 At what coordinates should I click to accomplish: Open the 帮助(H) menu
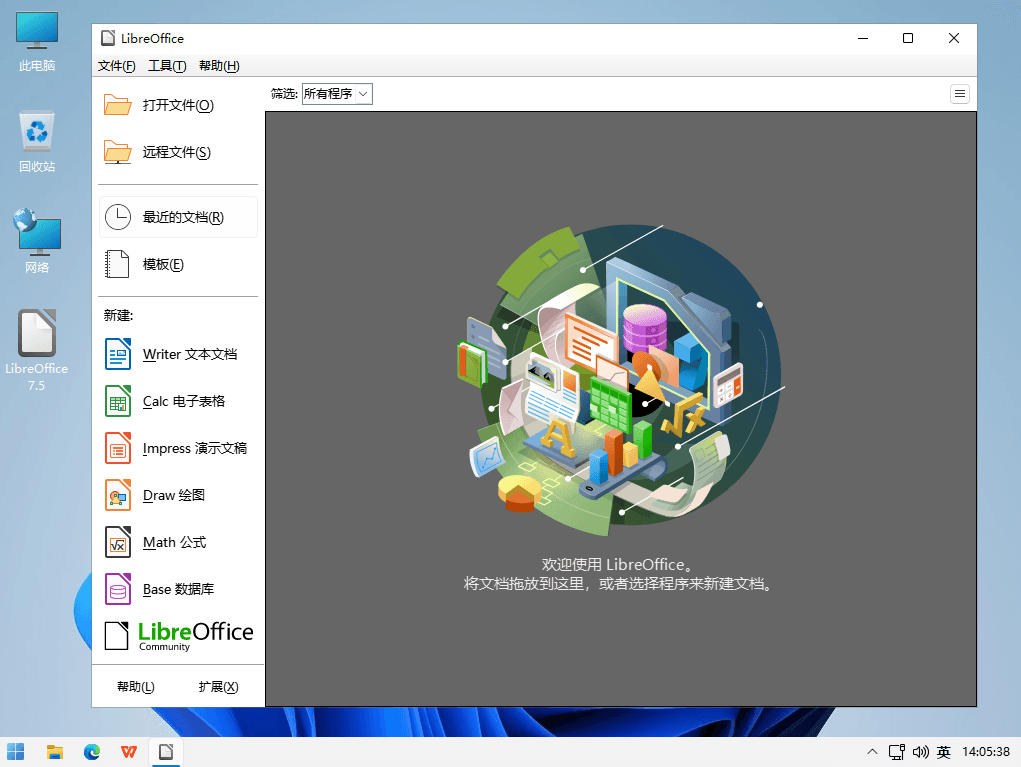click(219, 66)
